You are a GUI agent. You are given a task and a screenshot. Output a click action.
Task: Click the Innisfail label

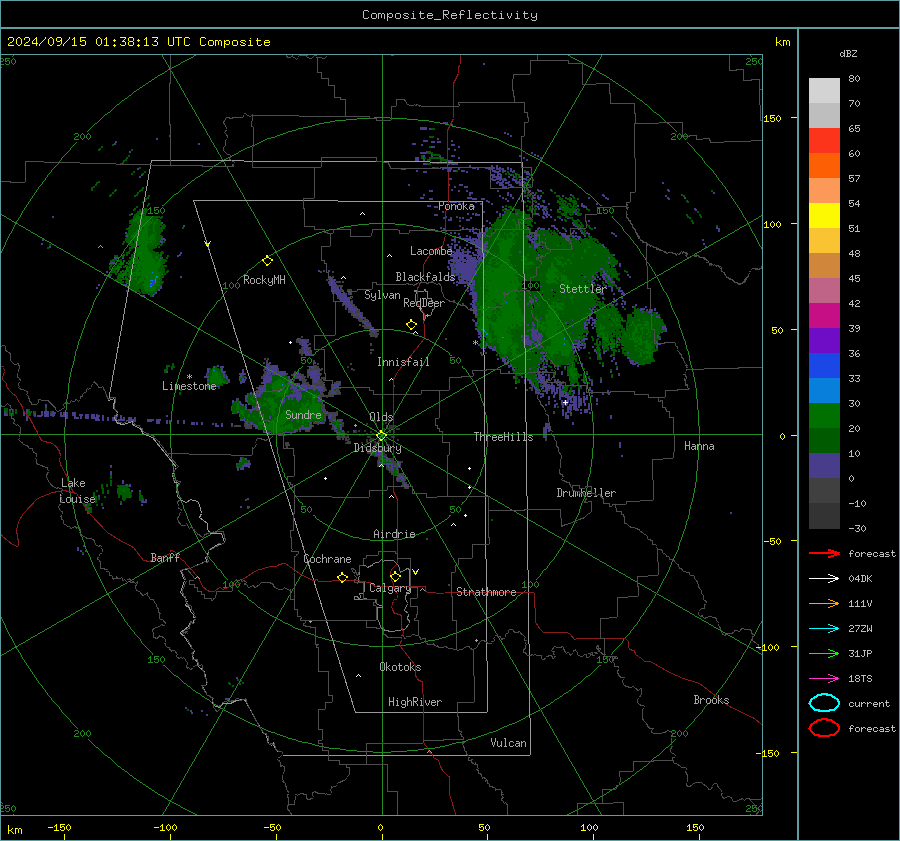pyautogui.click(x=403, y=362)
